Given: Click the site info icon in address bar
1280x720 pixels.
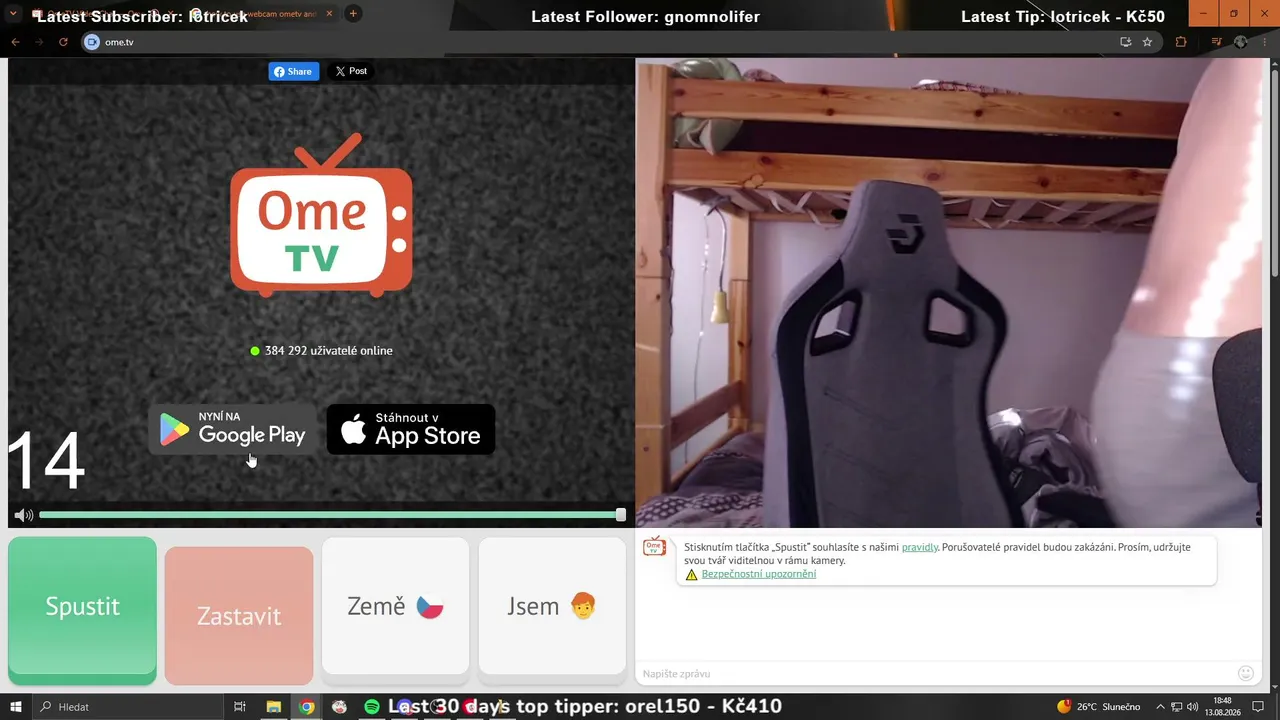Looking at the screenshot, I should 92,42.
